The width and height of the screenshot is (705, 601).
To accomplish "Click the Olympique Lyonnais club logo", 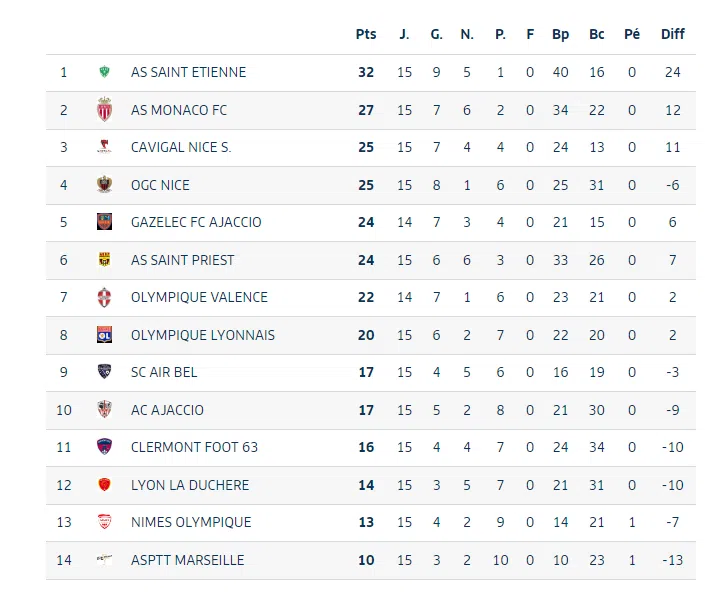I will (x=104, y=335).
